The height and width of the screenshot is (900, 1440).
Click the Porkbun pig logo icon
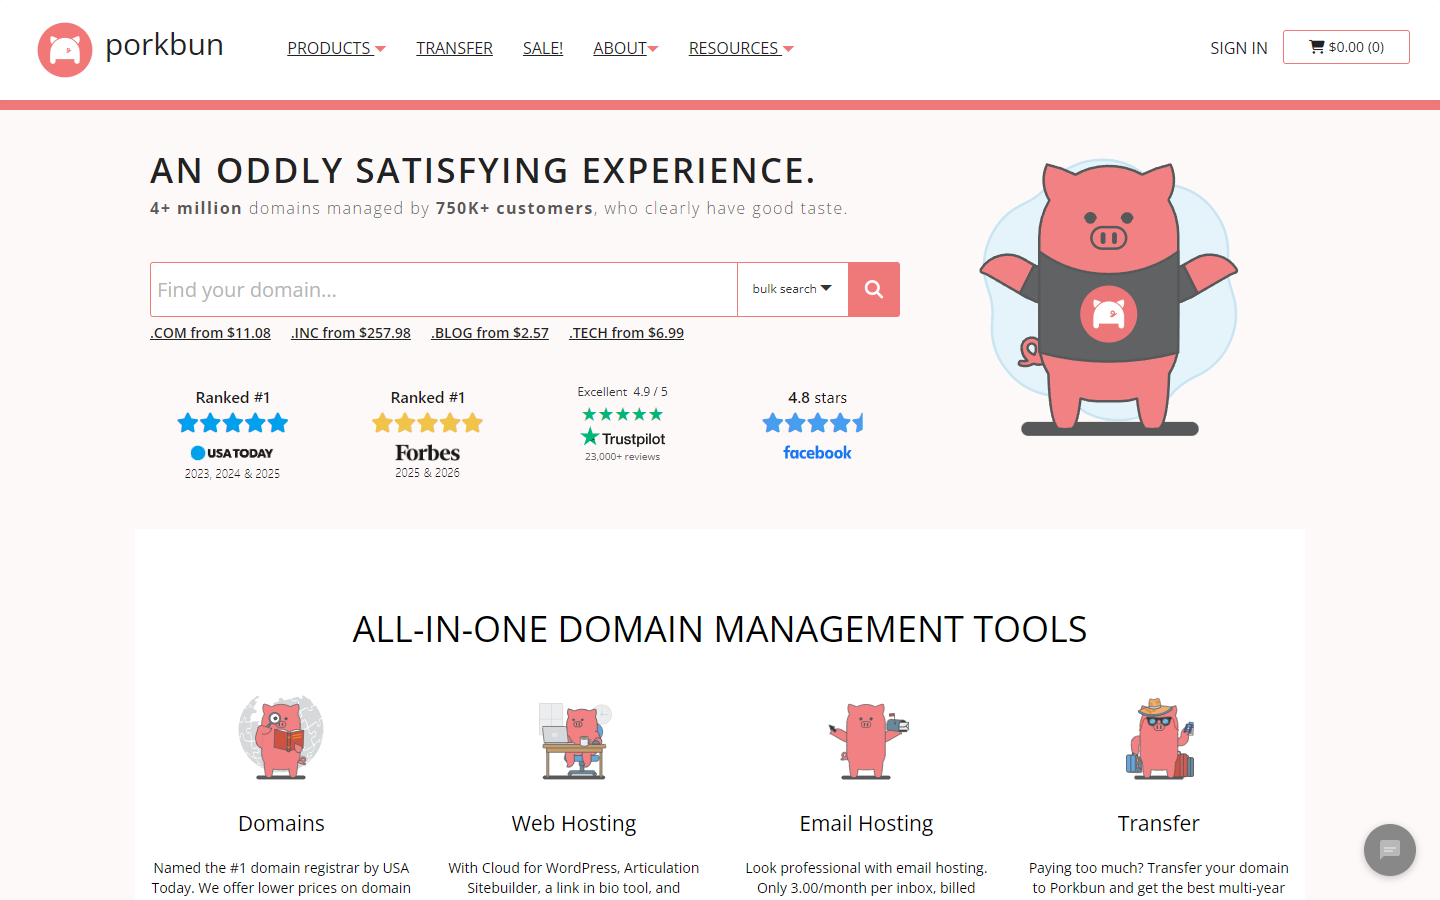pos(65,49)
